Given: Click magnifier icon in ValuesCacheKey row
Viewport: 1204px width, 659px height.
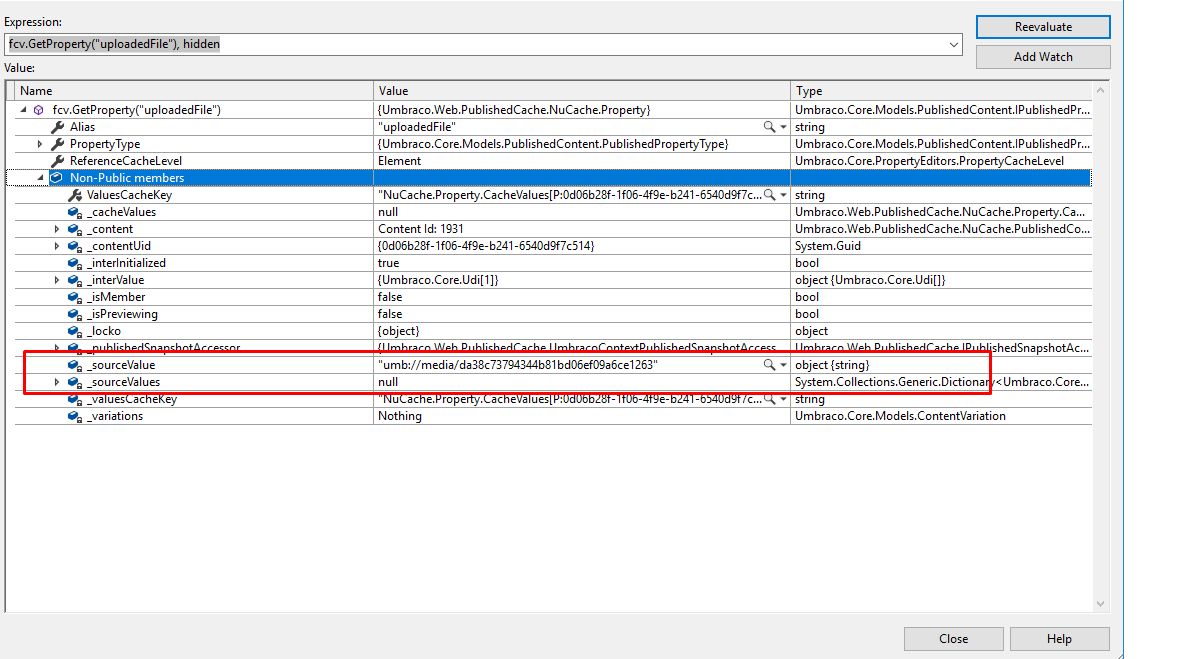Looking at the screenshot, I should pyautogui.click(x=769, y=195).
